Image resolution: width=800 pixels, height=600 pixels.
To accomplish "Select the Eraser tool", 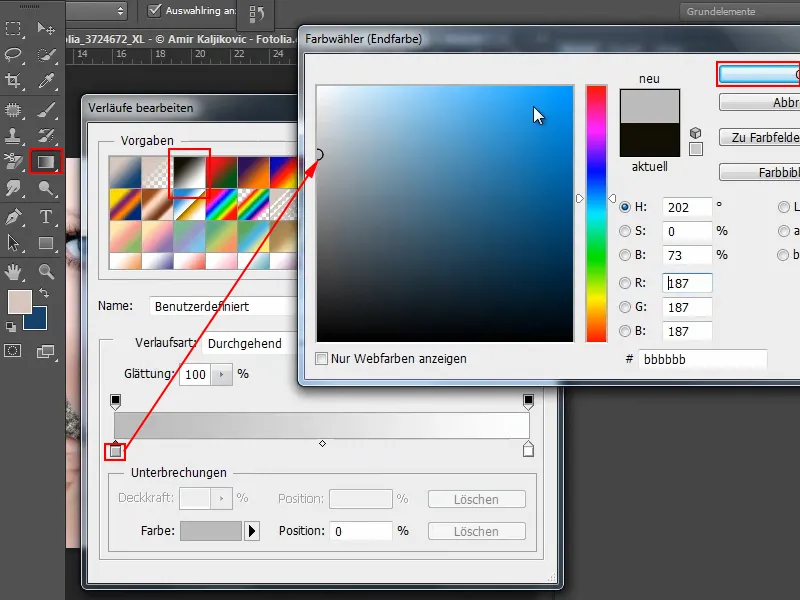I will pos(13,162).
